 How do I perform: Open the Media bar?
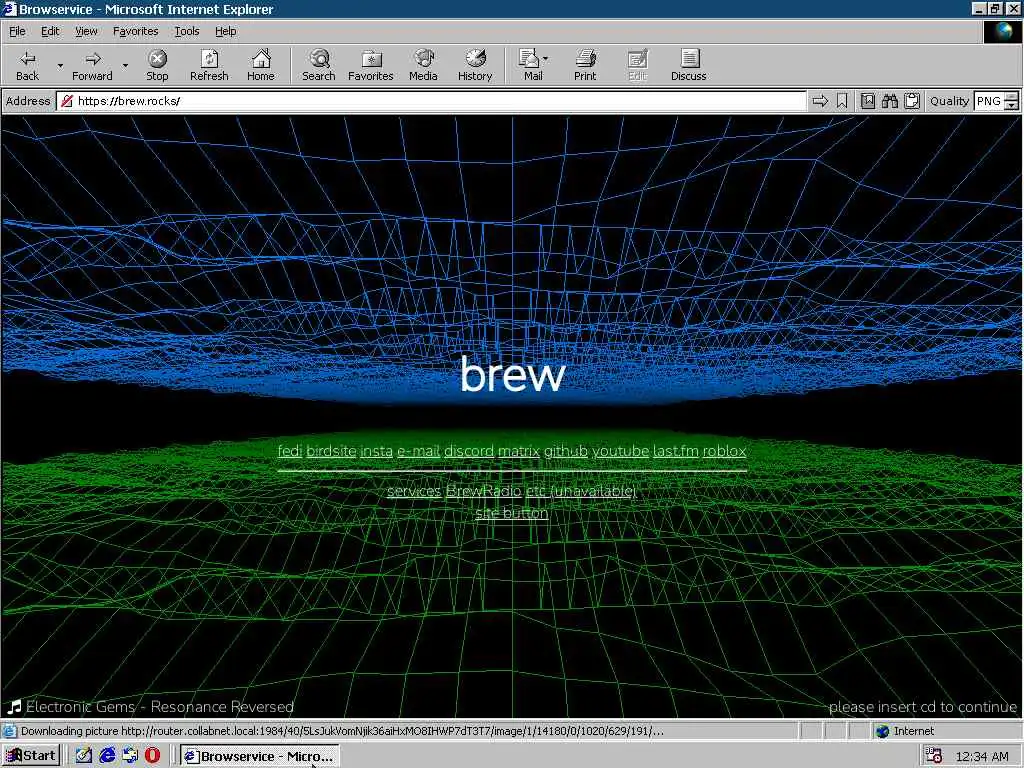point(423,65)
